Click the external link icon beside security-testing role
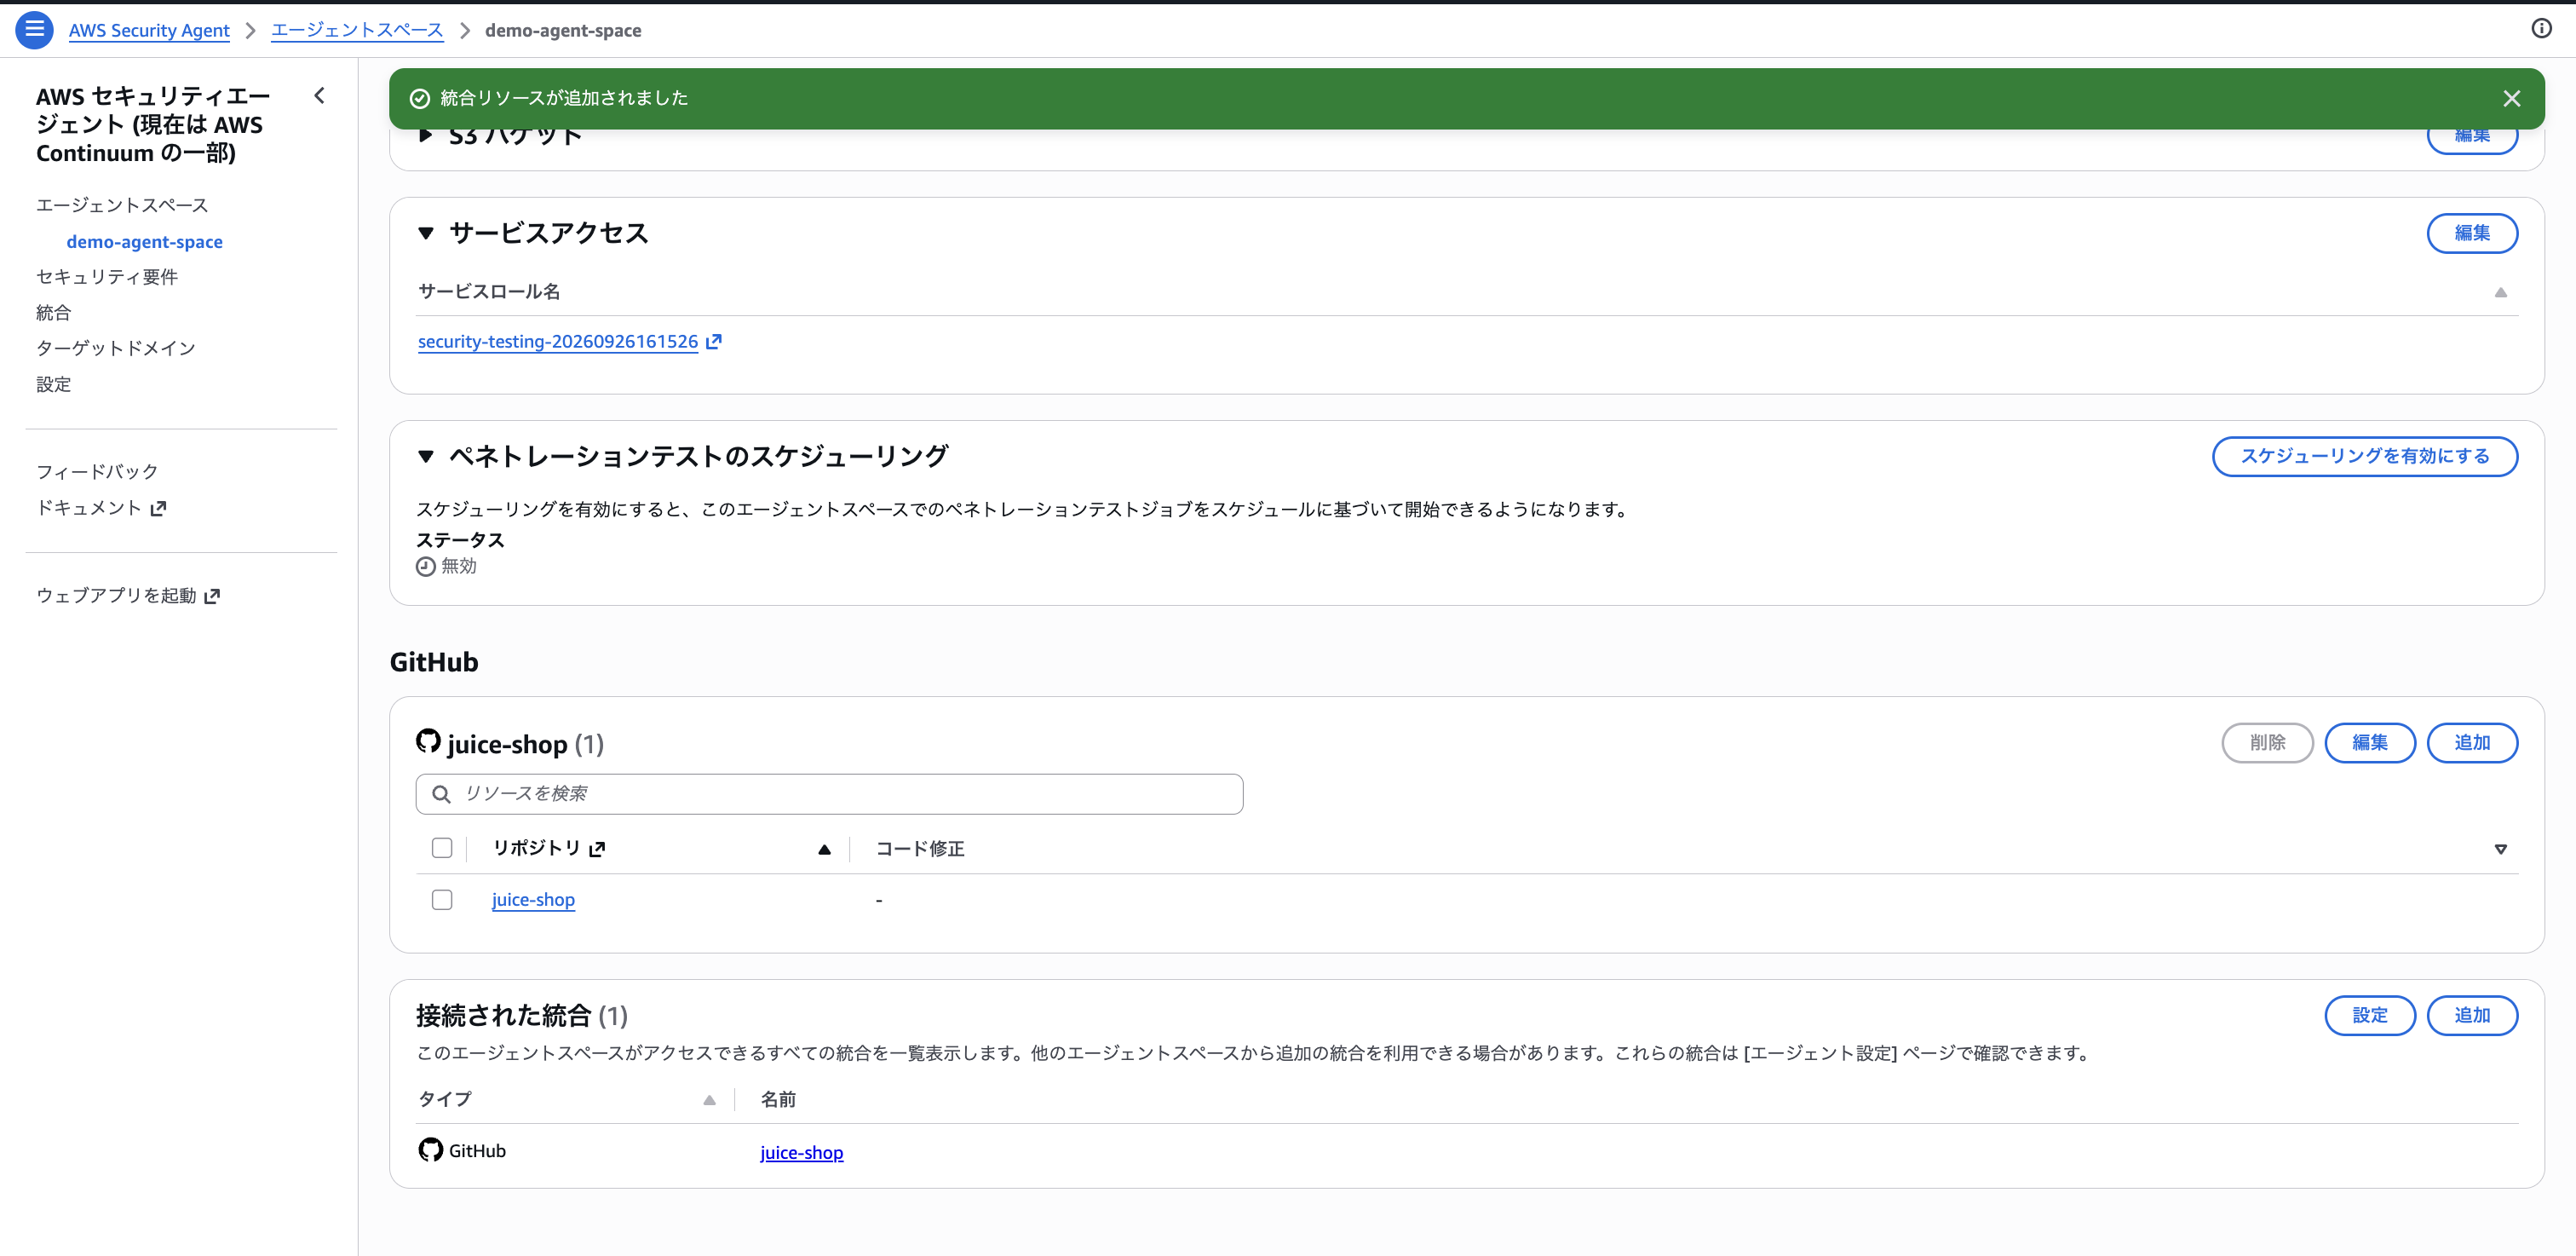The width and height of the screenshot is (2576, 1256). pyautogui.click(x=713, y=342)
